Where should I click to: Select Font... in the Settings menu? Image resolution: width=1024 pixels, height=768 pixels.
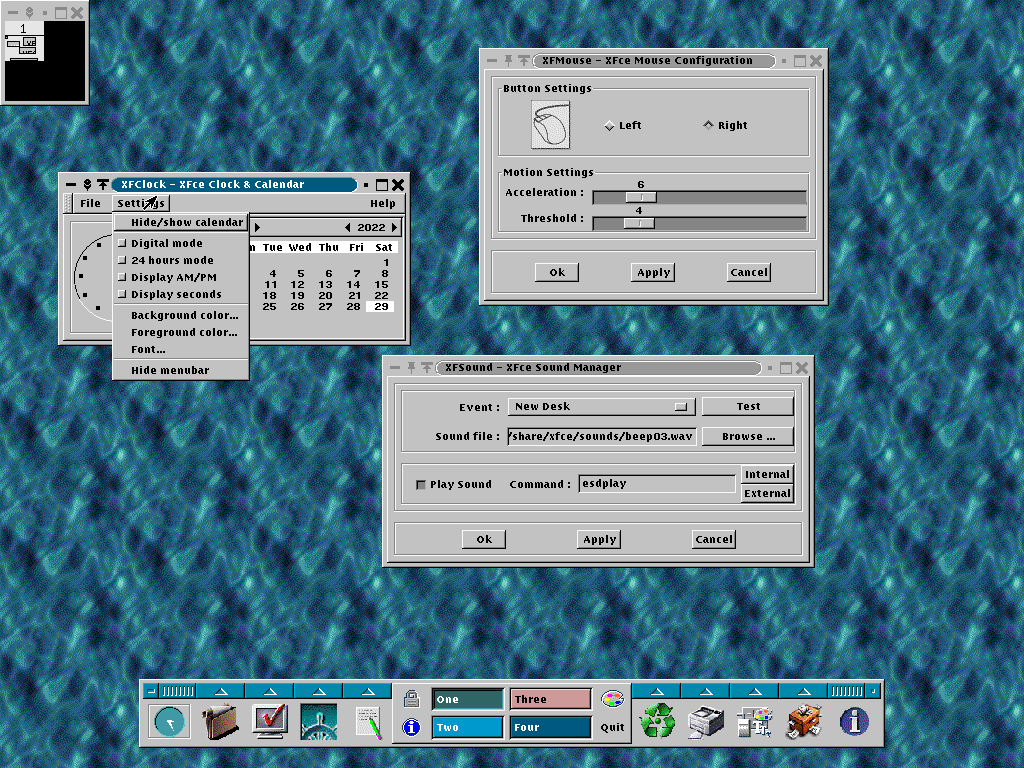(181, 349)
